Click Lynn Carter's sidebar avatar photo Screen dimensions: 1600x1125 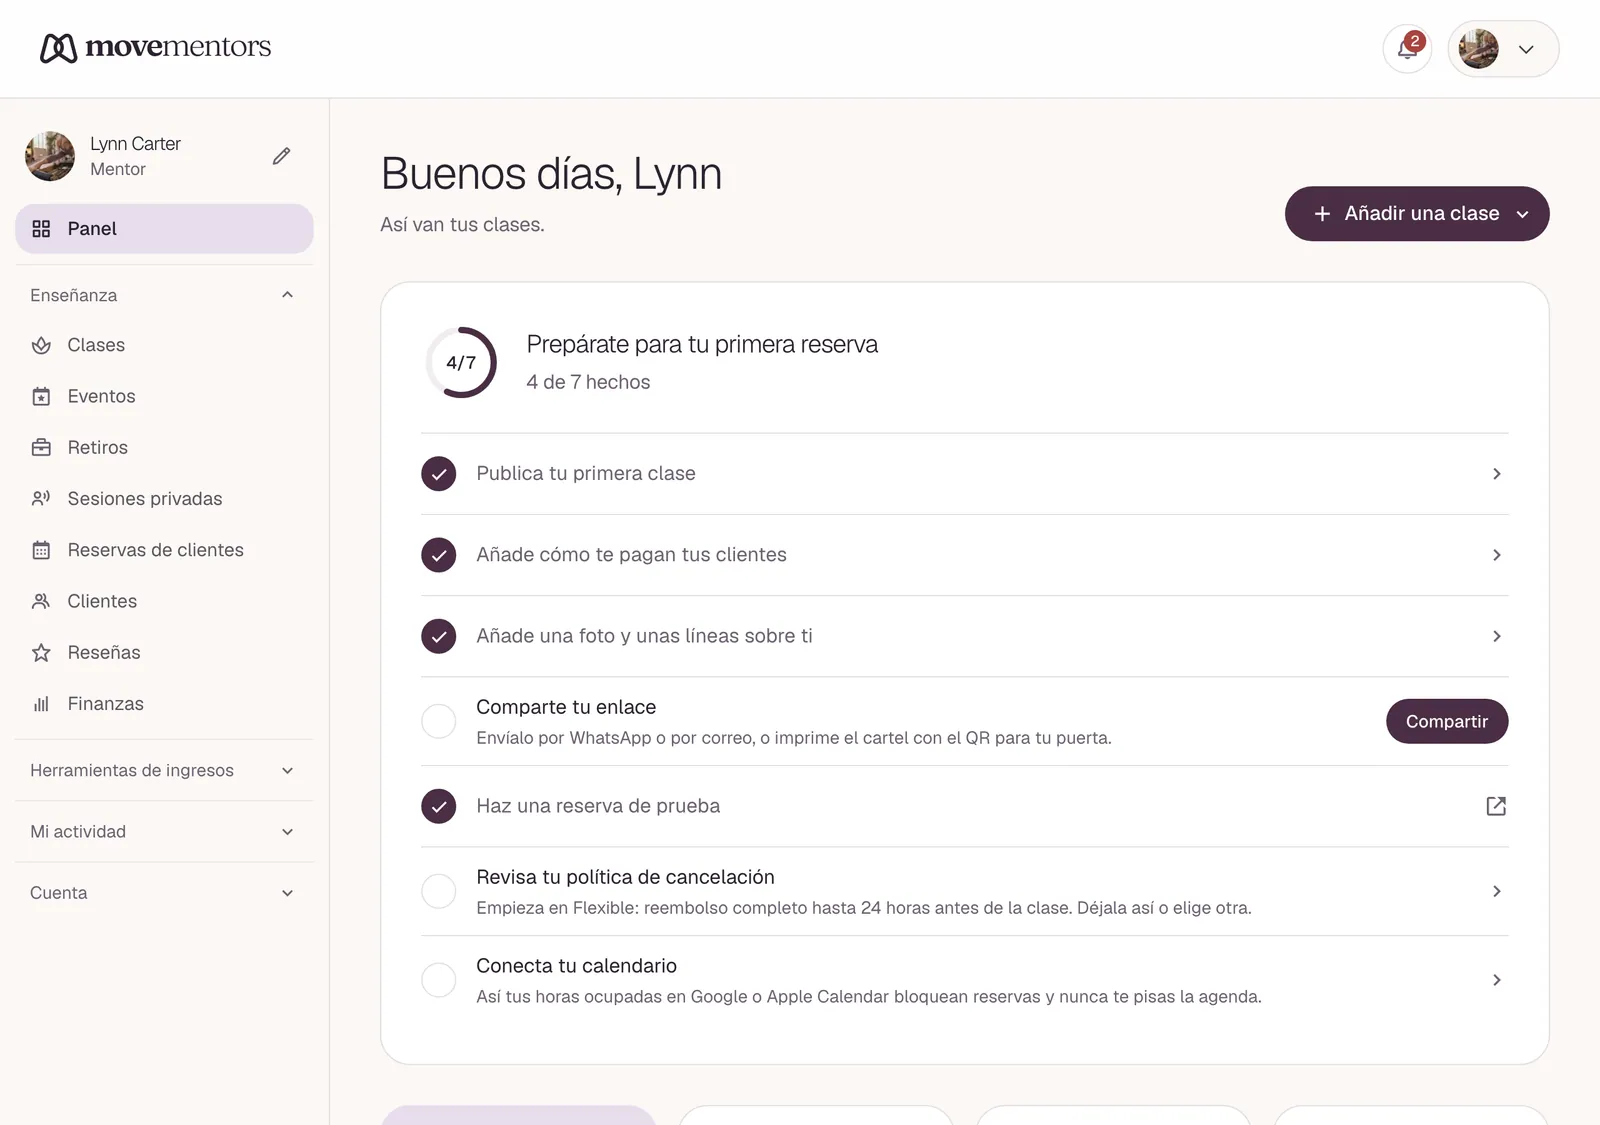coord(50,156)
